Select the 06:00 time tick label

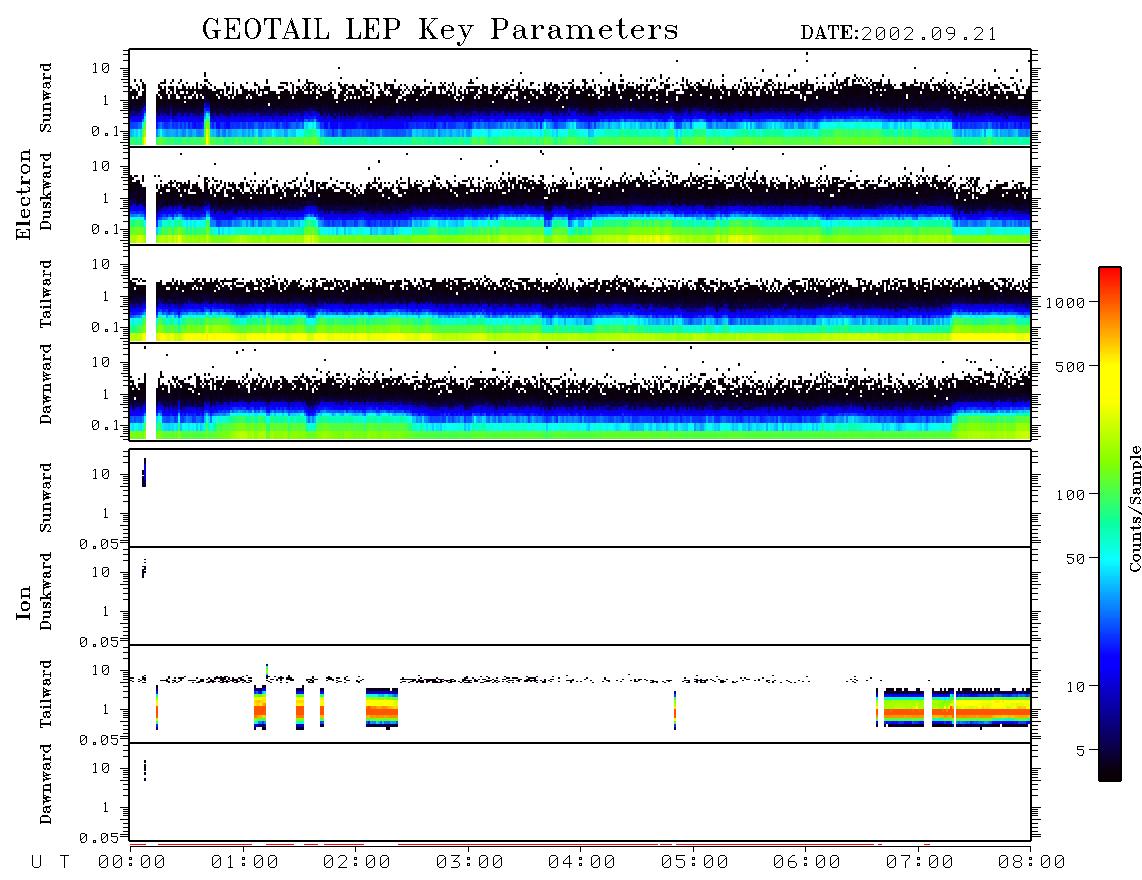(x=807, y=863)
